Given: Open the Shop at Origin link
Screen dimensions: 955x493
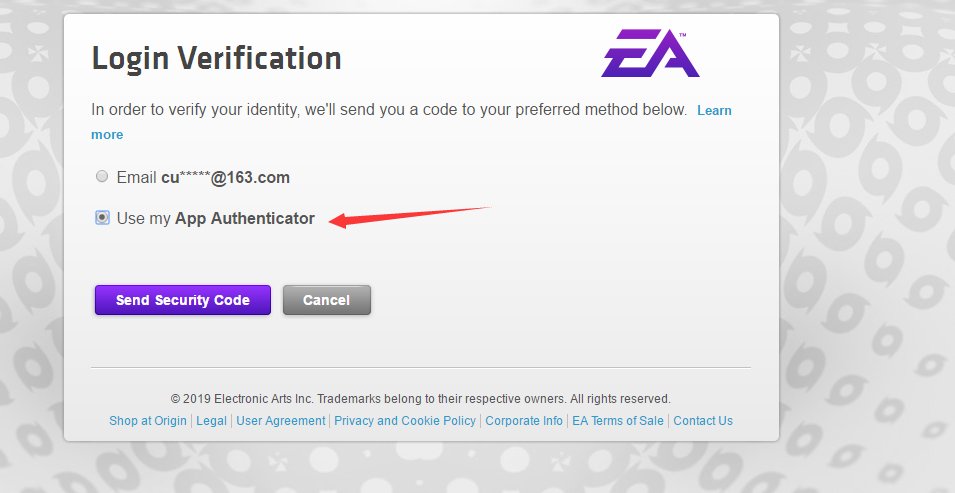Looking at the screenshot, I should coord(148,421).
